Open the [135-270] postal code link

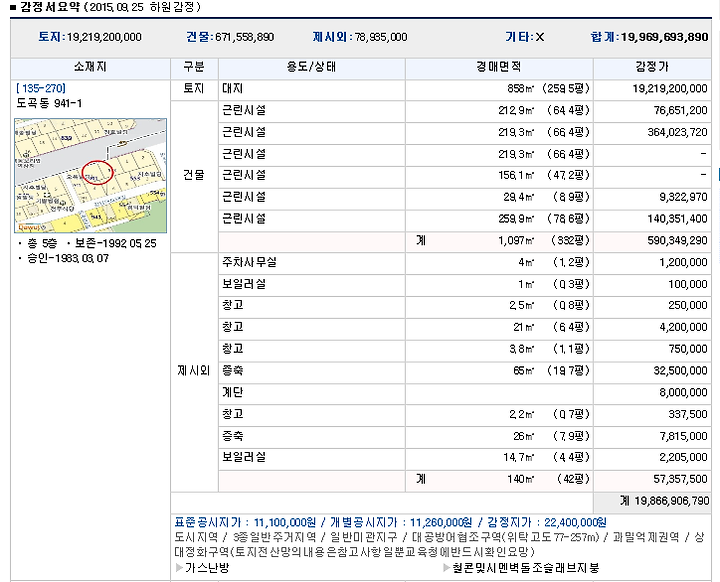coord(41,88)
